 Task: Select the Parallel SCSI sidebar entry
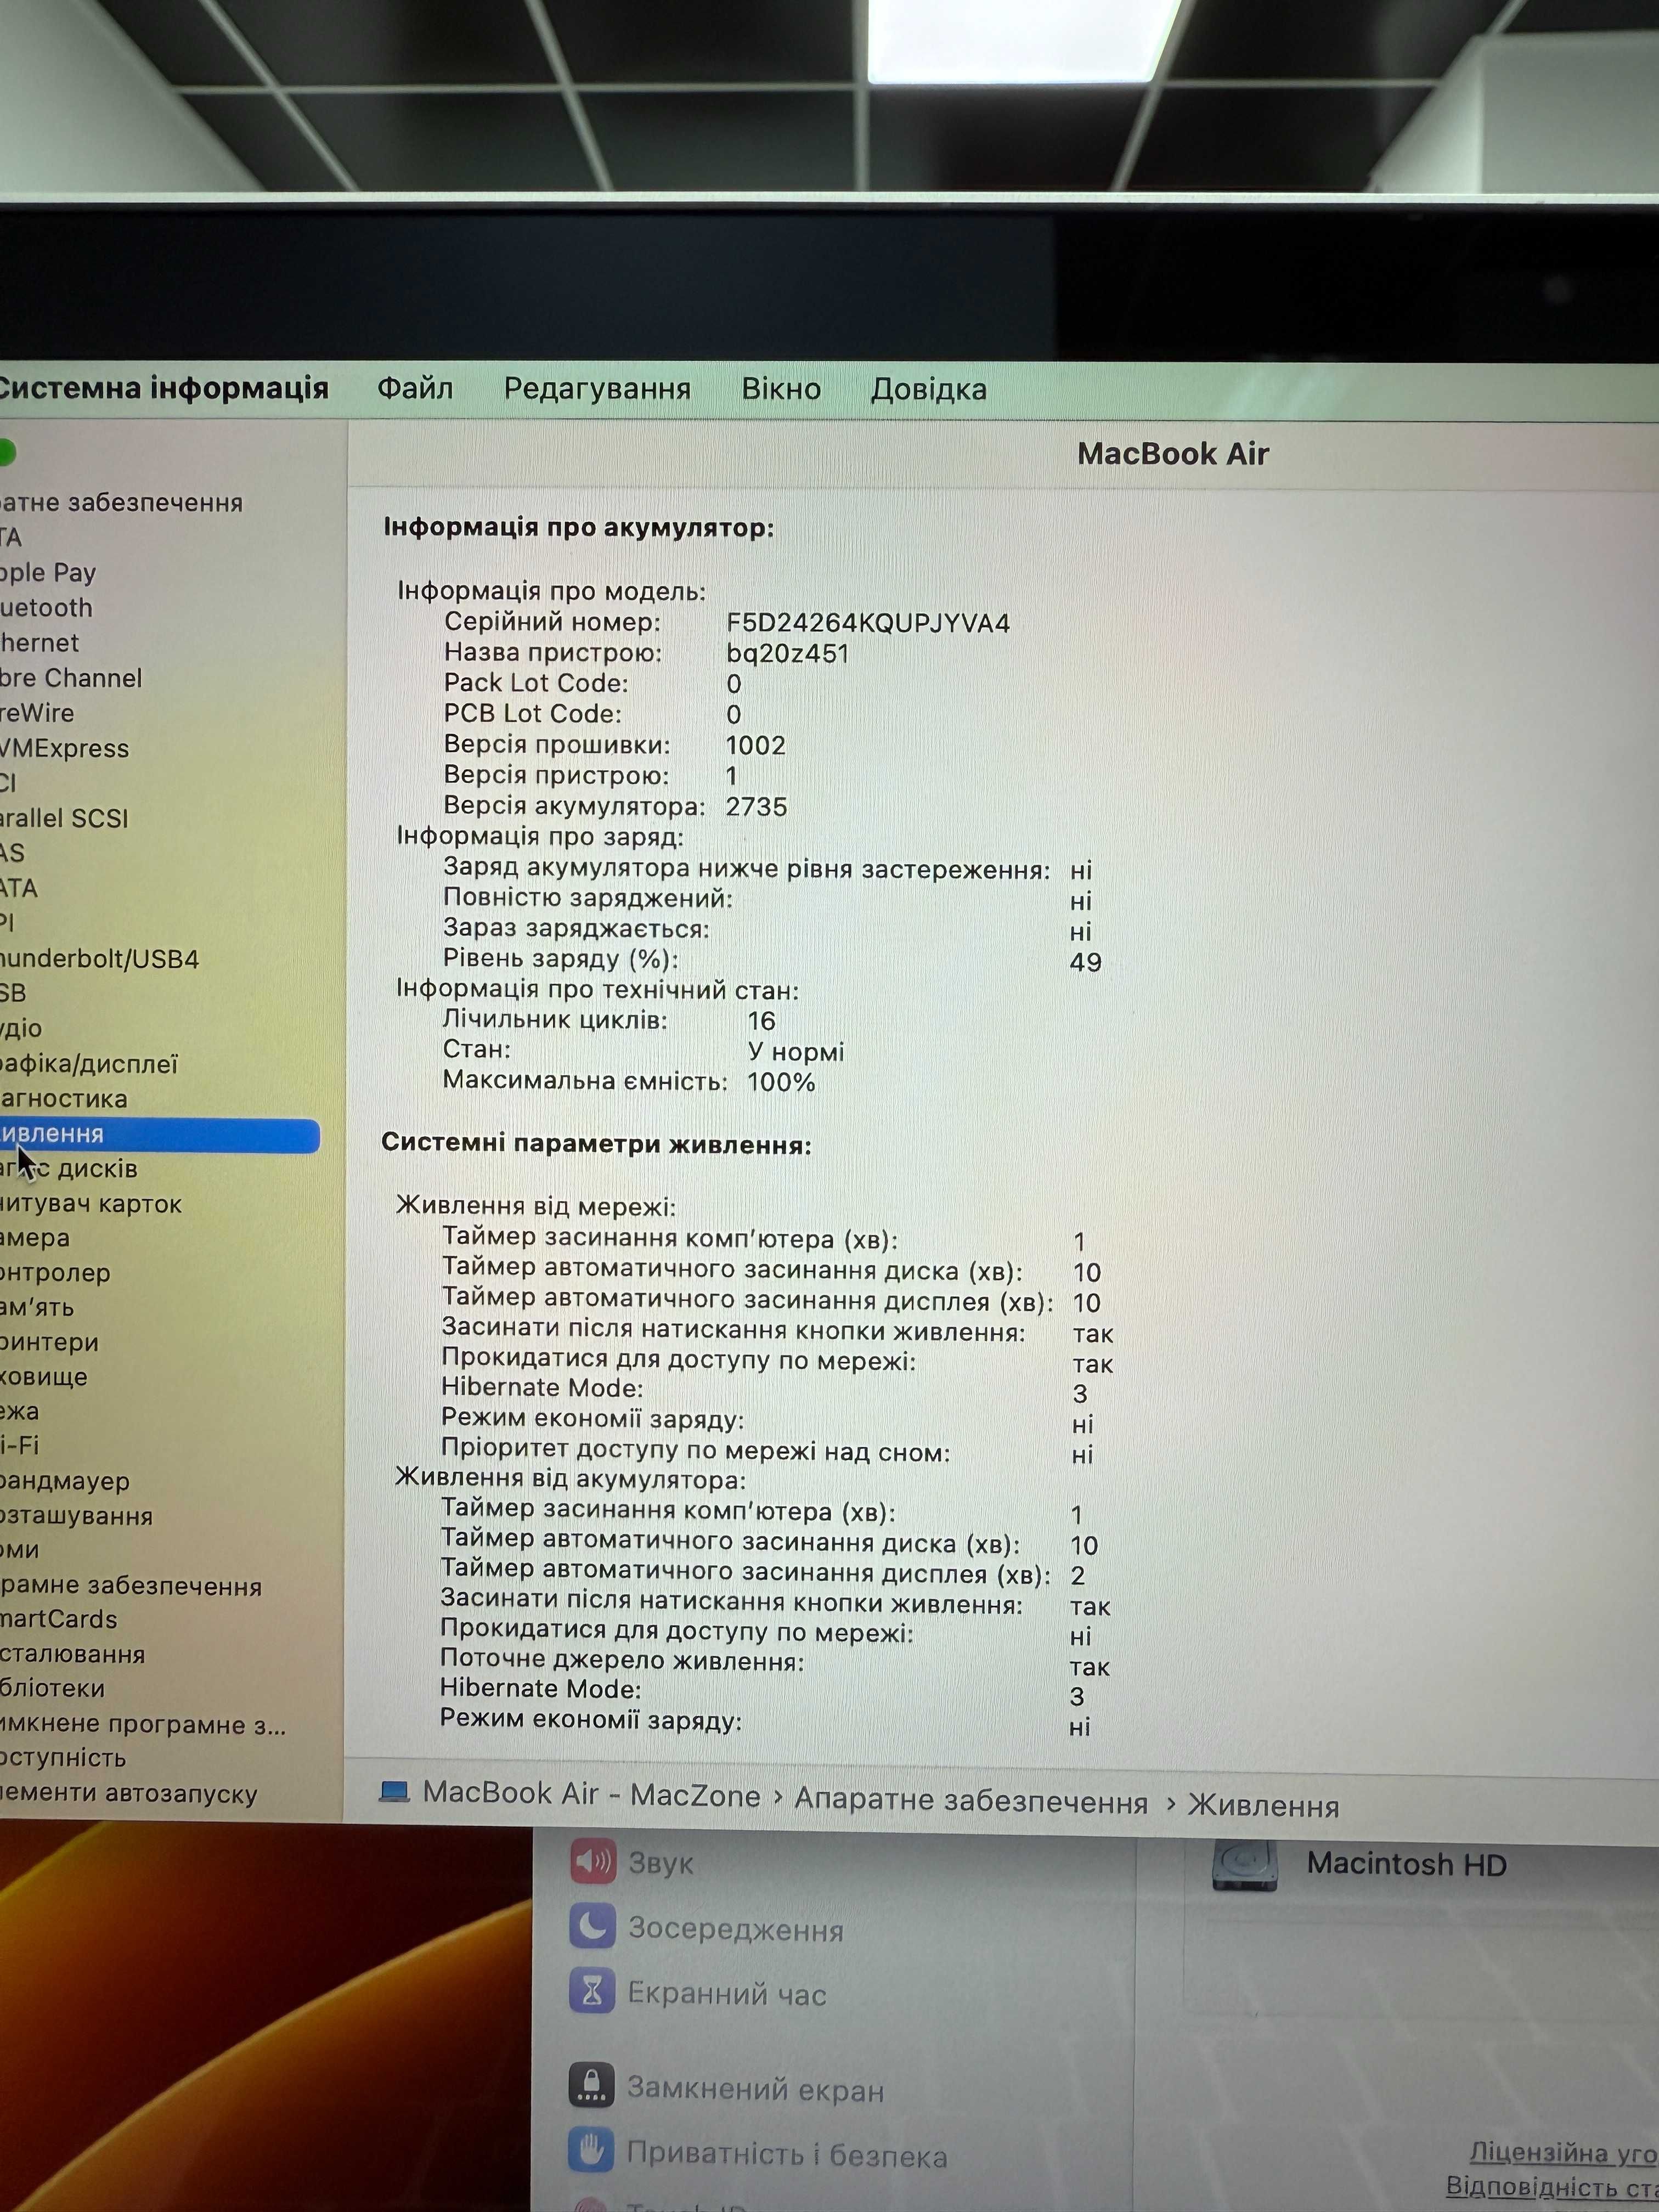pos(65,818)
